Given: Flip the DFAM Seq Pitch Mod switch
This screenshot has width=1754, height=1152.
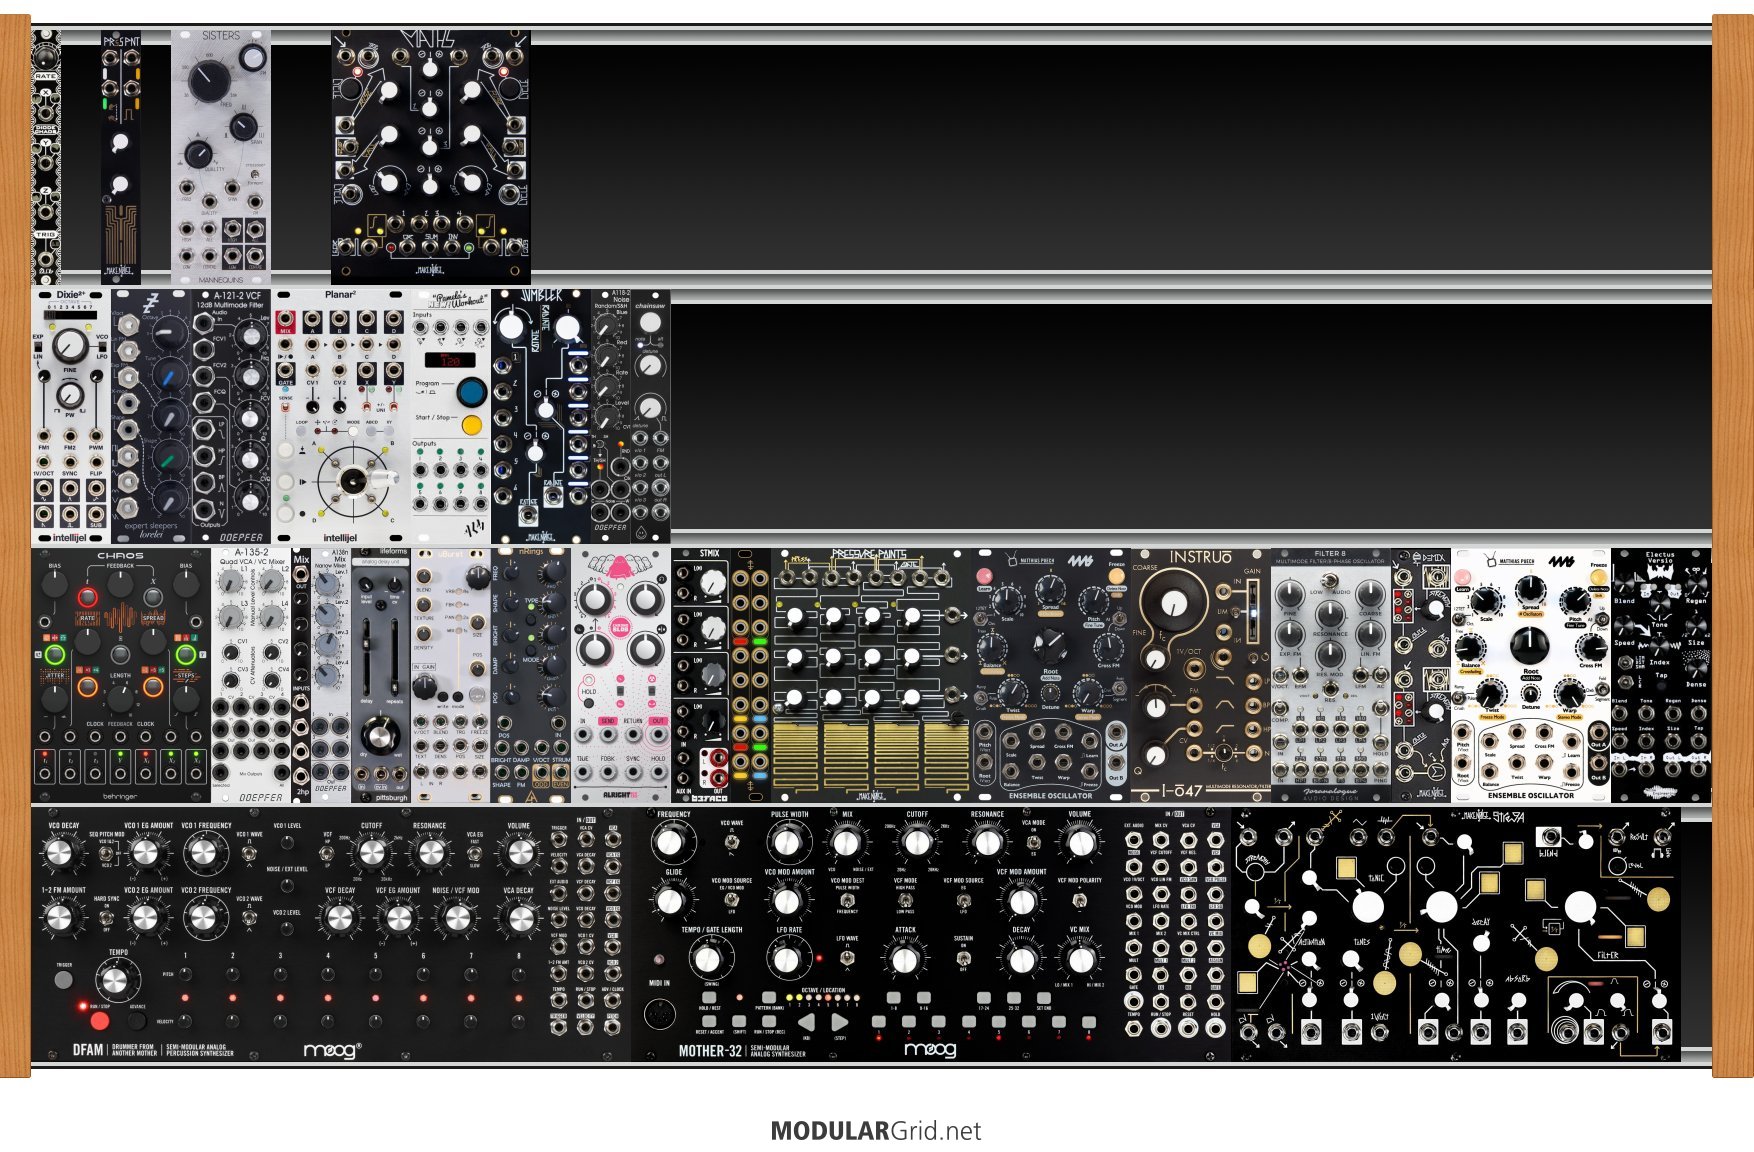Looking at the screenshot, I should click(108, 853).
